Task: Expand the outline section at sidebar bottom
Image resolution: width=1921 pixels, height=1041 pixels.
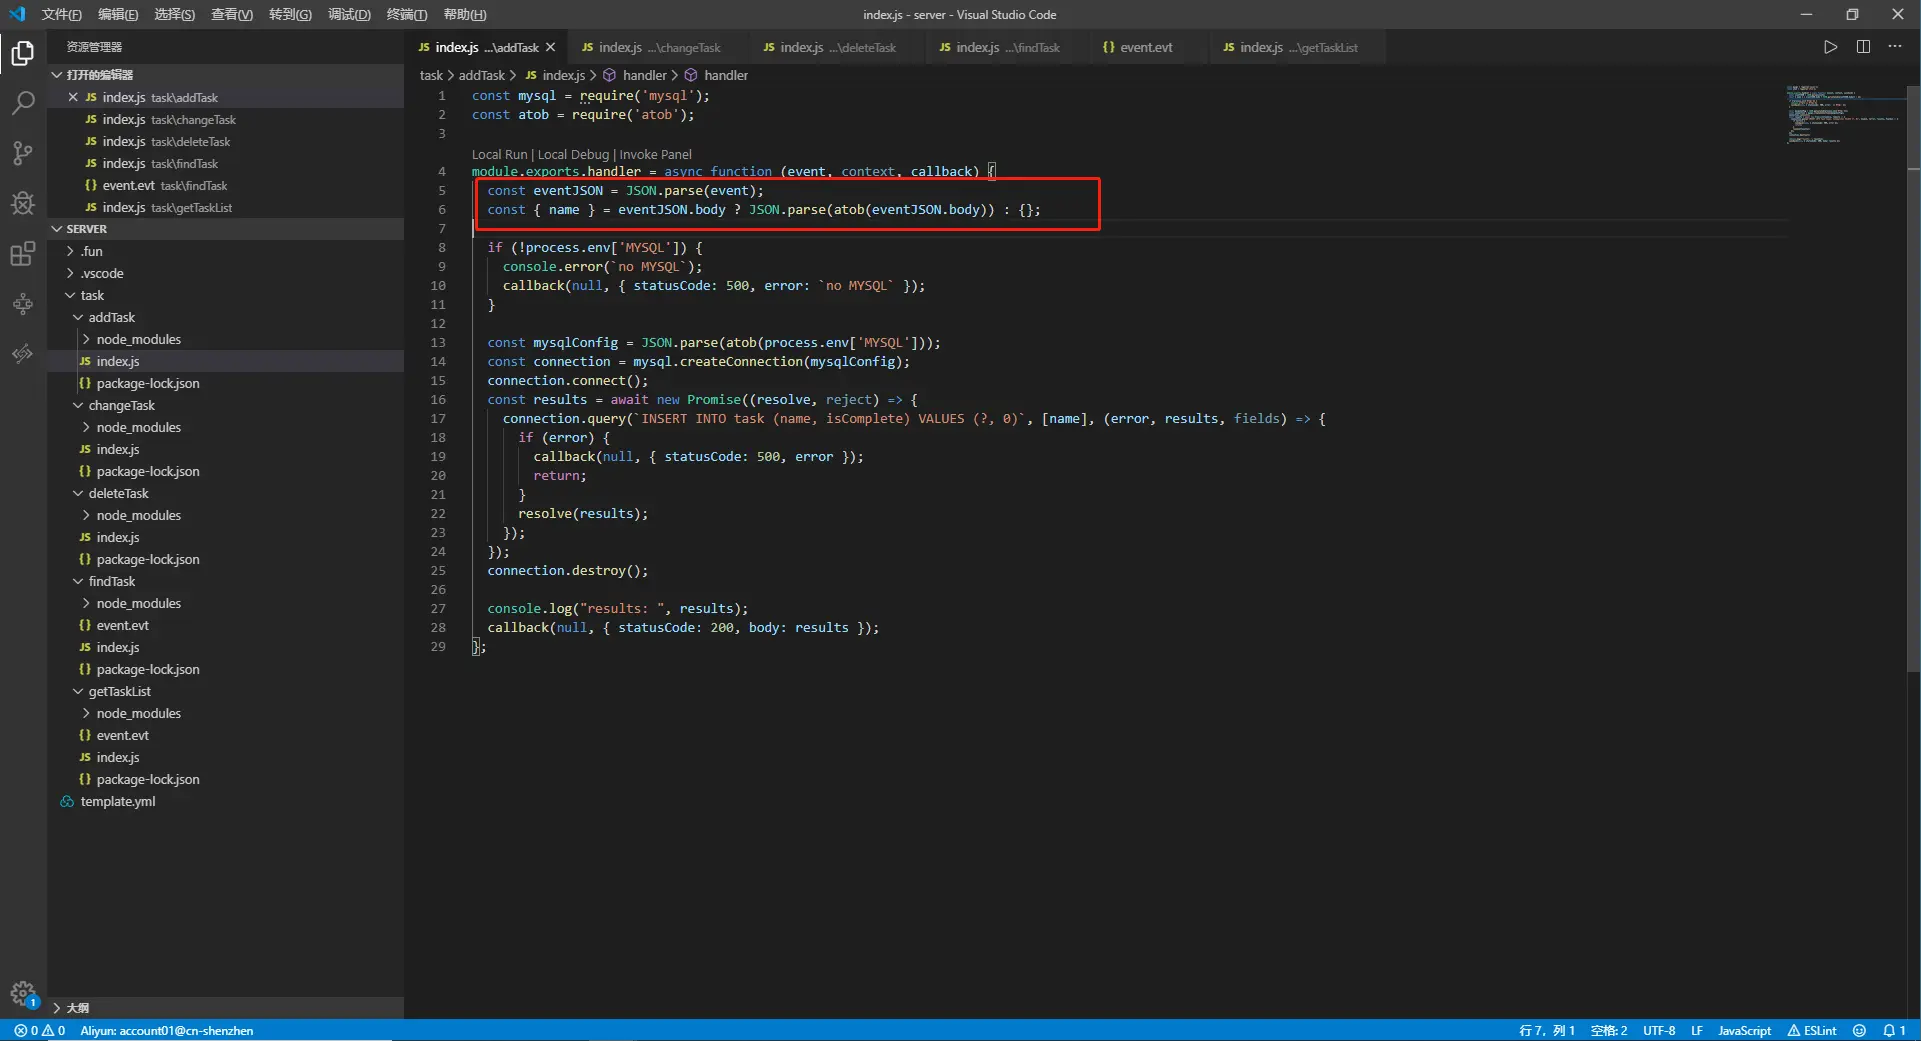Action: point(77,1008)
